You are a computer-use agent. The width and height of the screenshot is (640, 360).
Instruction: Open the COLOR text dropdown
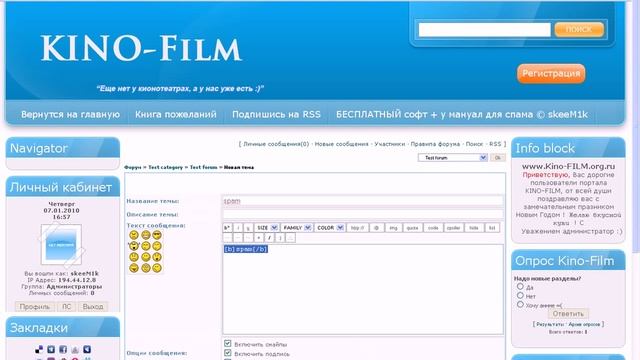tap(329, 228)
